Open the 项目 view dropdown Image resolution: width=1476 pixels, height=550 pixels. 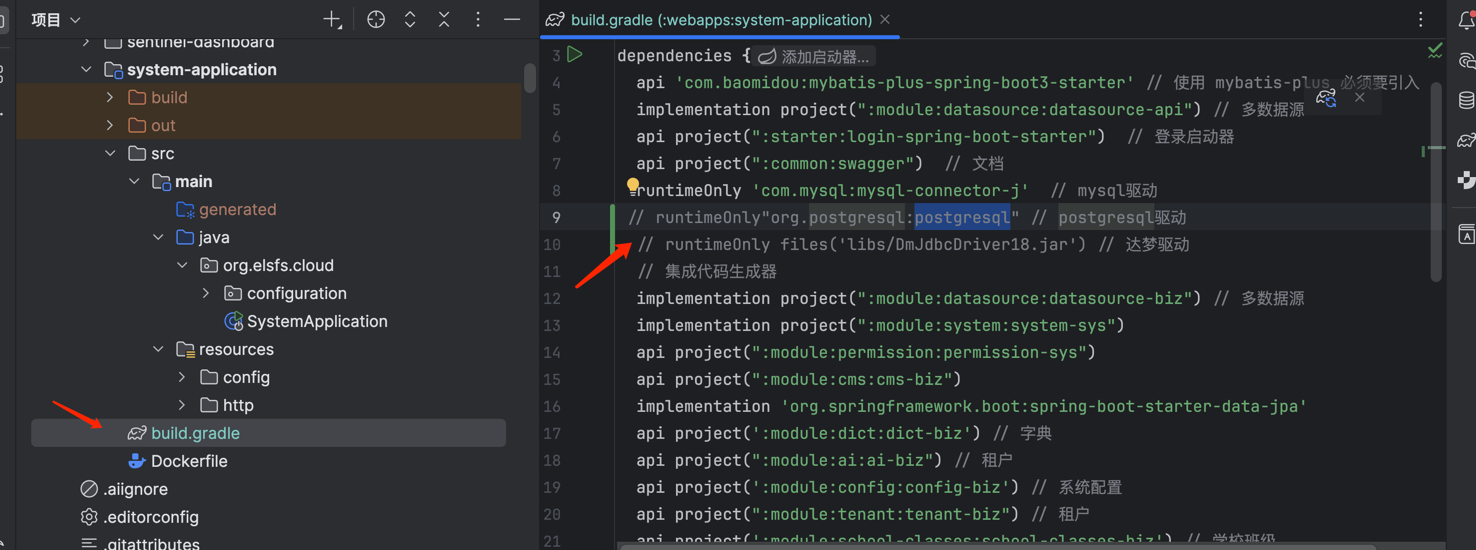56,20
